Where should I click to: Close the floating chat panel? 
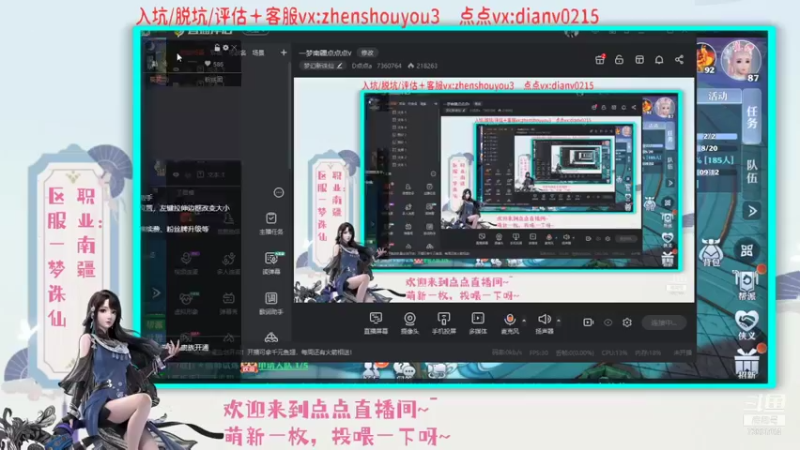(x=234, y=47)
